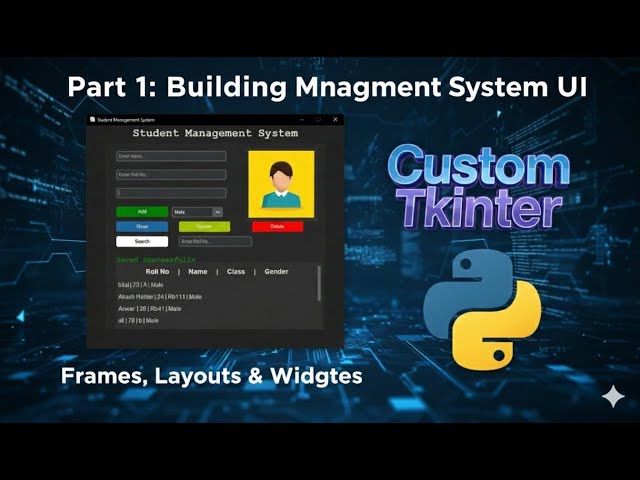Viewport: 640px width, 480px height.
Task: Select the 'Anwar | 26 | Rb41 | Male' row
Action: (x=150, y=309)
